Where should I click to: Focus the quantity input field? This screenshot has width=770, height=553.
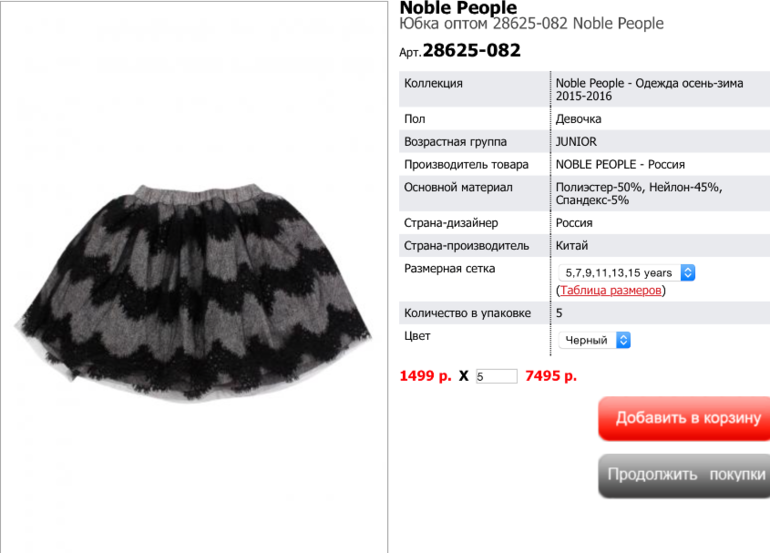[x=496, y=376]
